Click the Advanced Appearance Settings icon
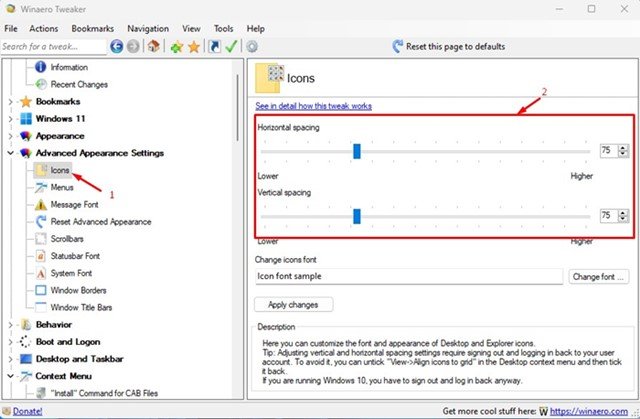This screenshot has height=419, width=640. 26,153
